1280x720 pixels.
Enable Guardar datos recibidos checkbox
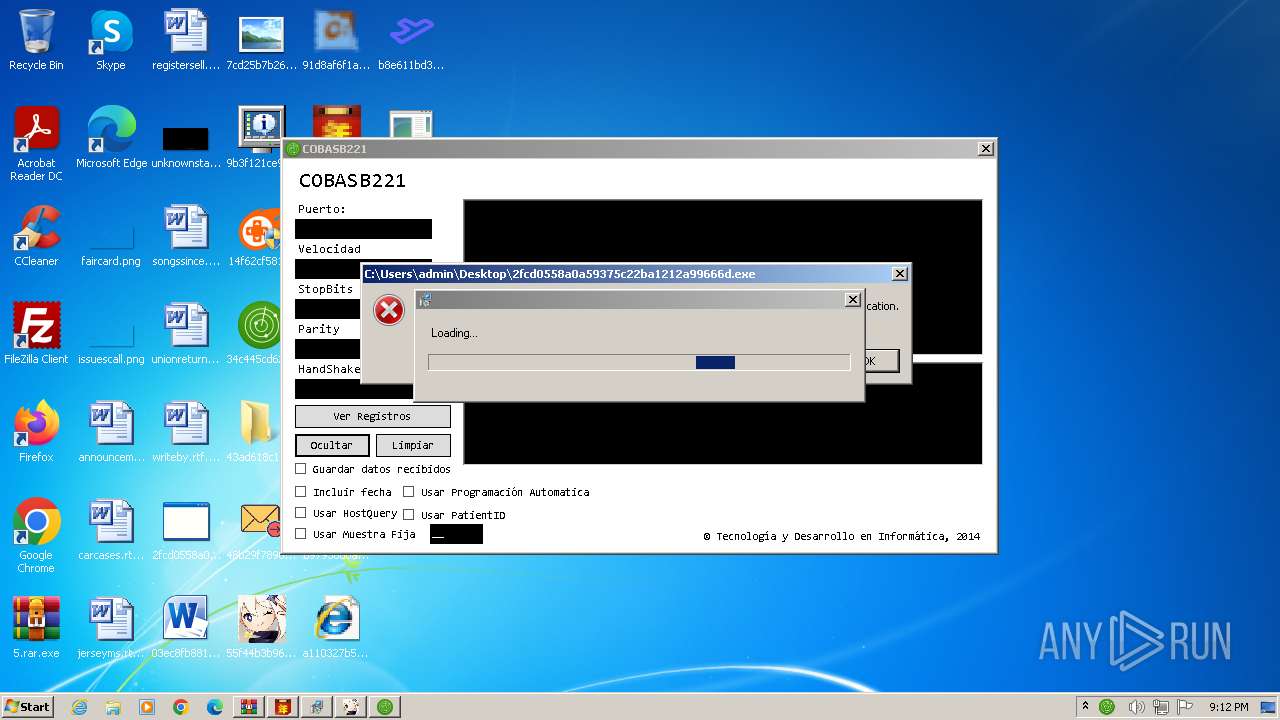pyautogui.click(x=301, y=469)
